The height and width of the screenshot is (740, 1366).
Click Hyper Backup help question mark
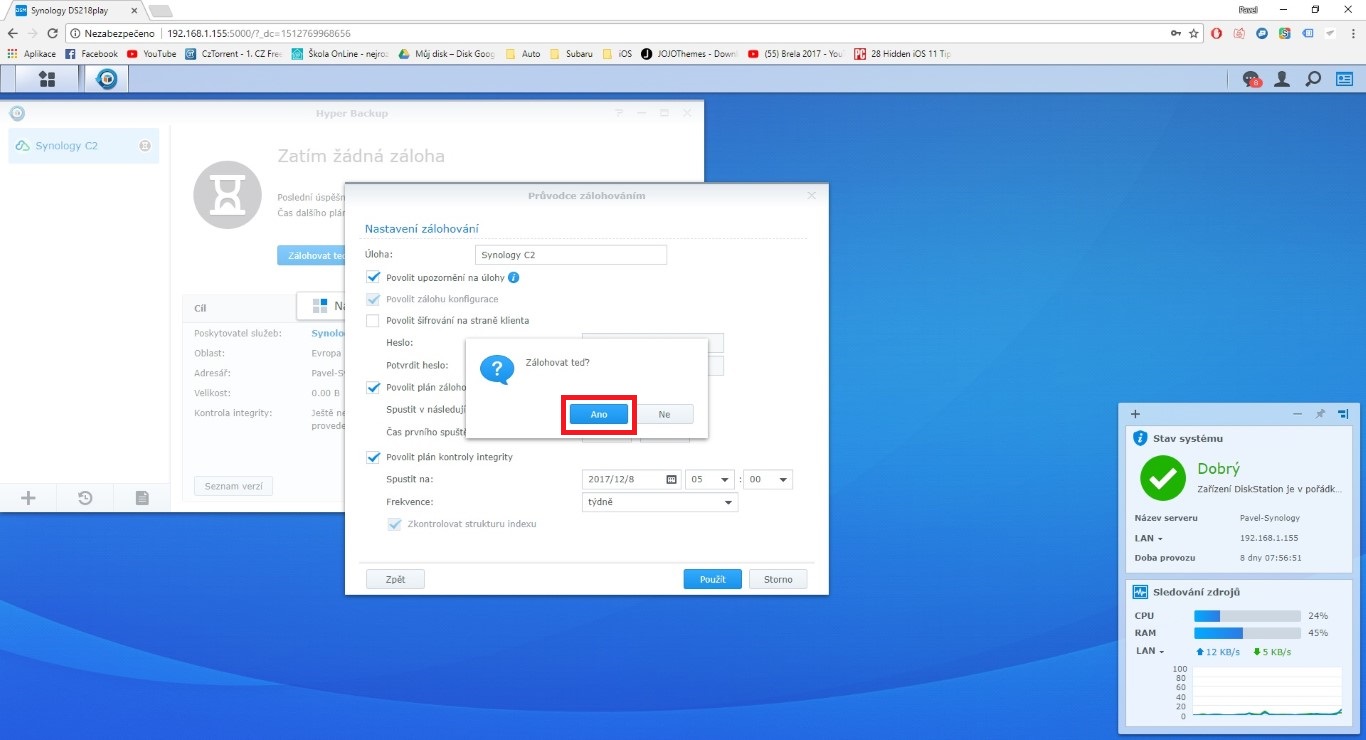tap(619, 113)
